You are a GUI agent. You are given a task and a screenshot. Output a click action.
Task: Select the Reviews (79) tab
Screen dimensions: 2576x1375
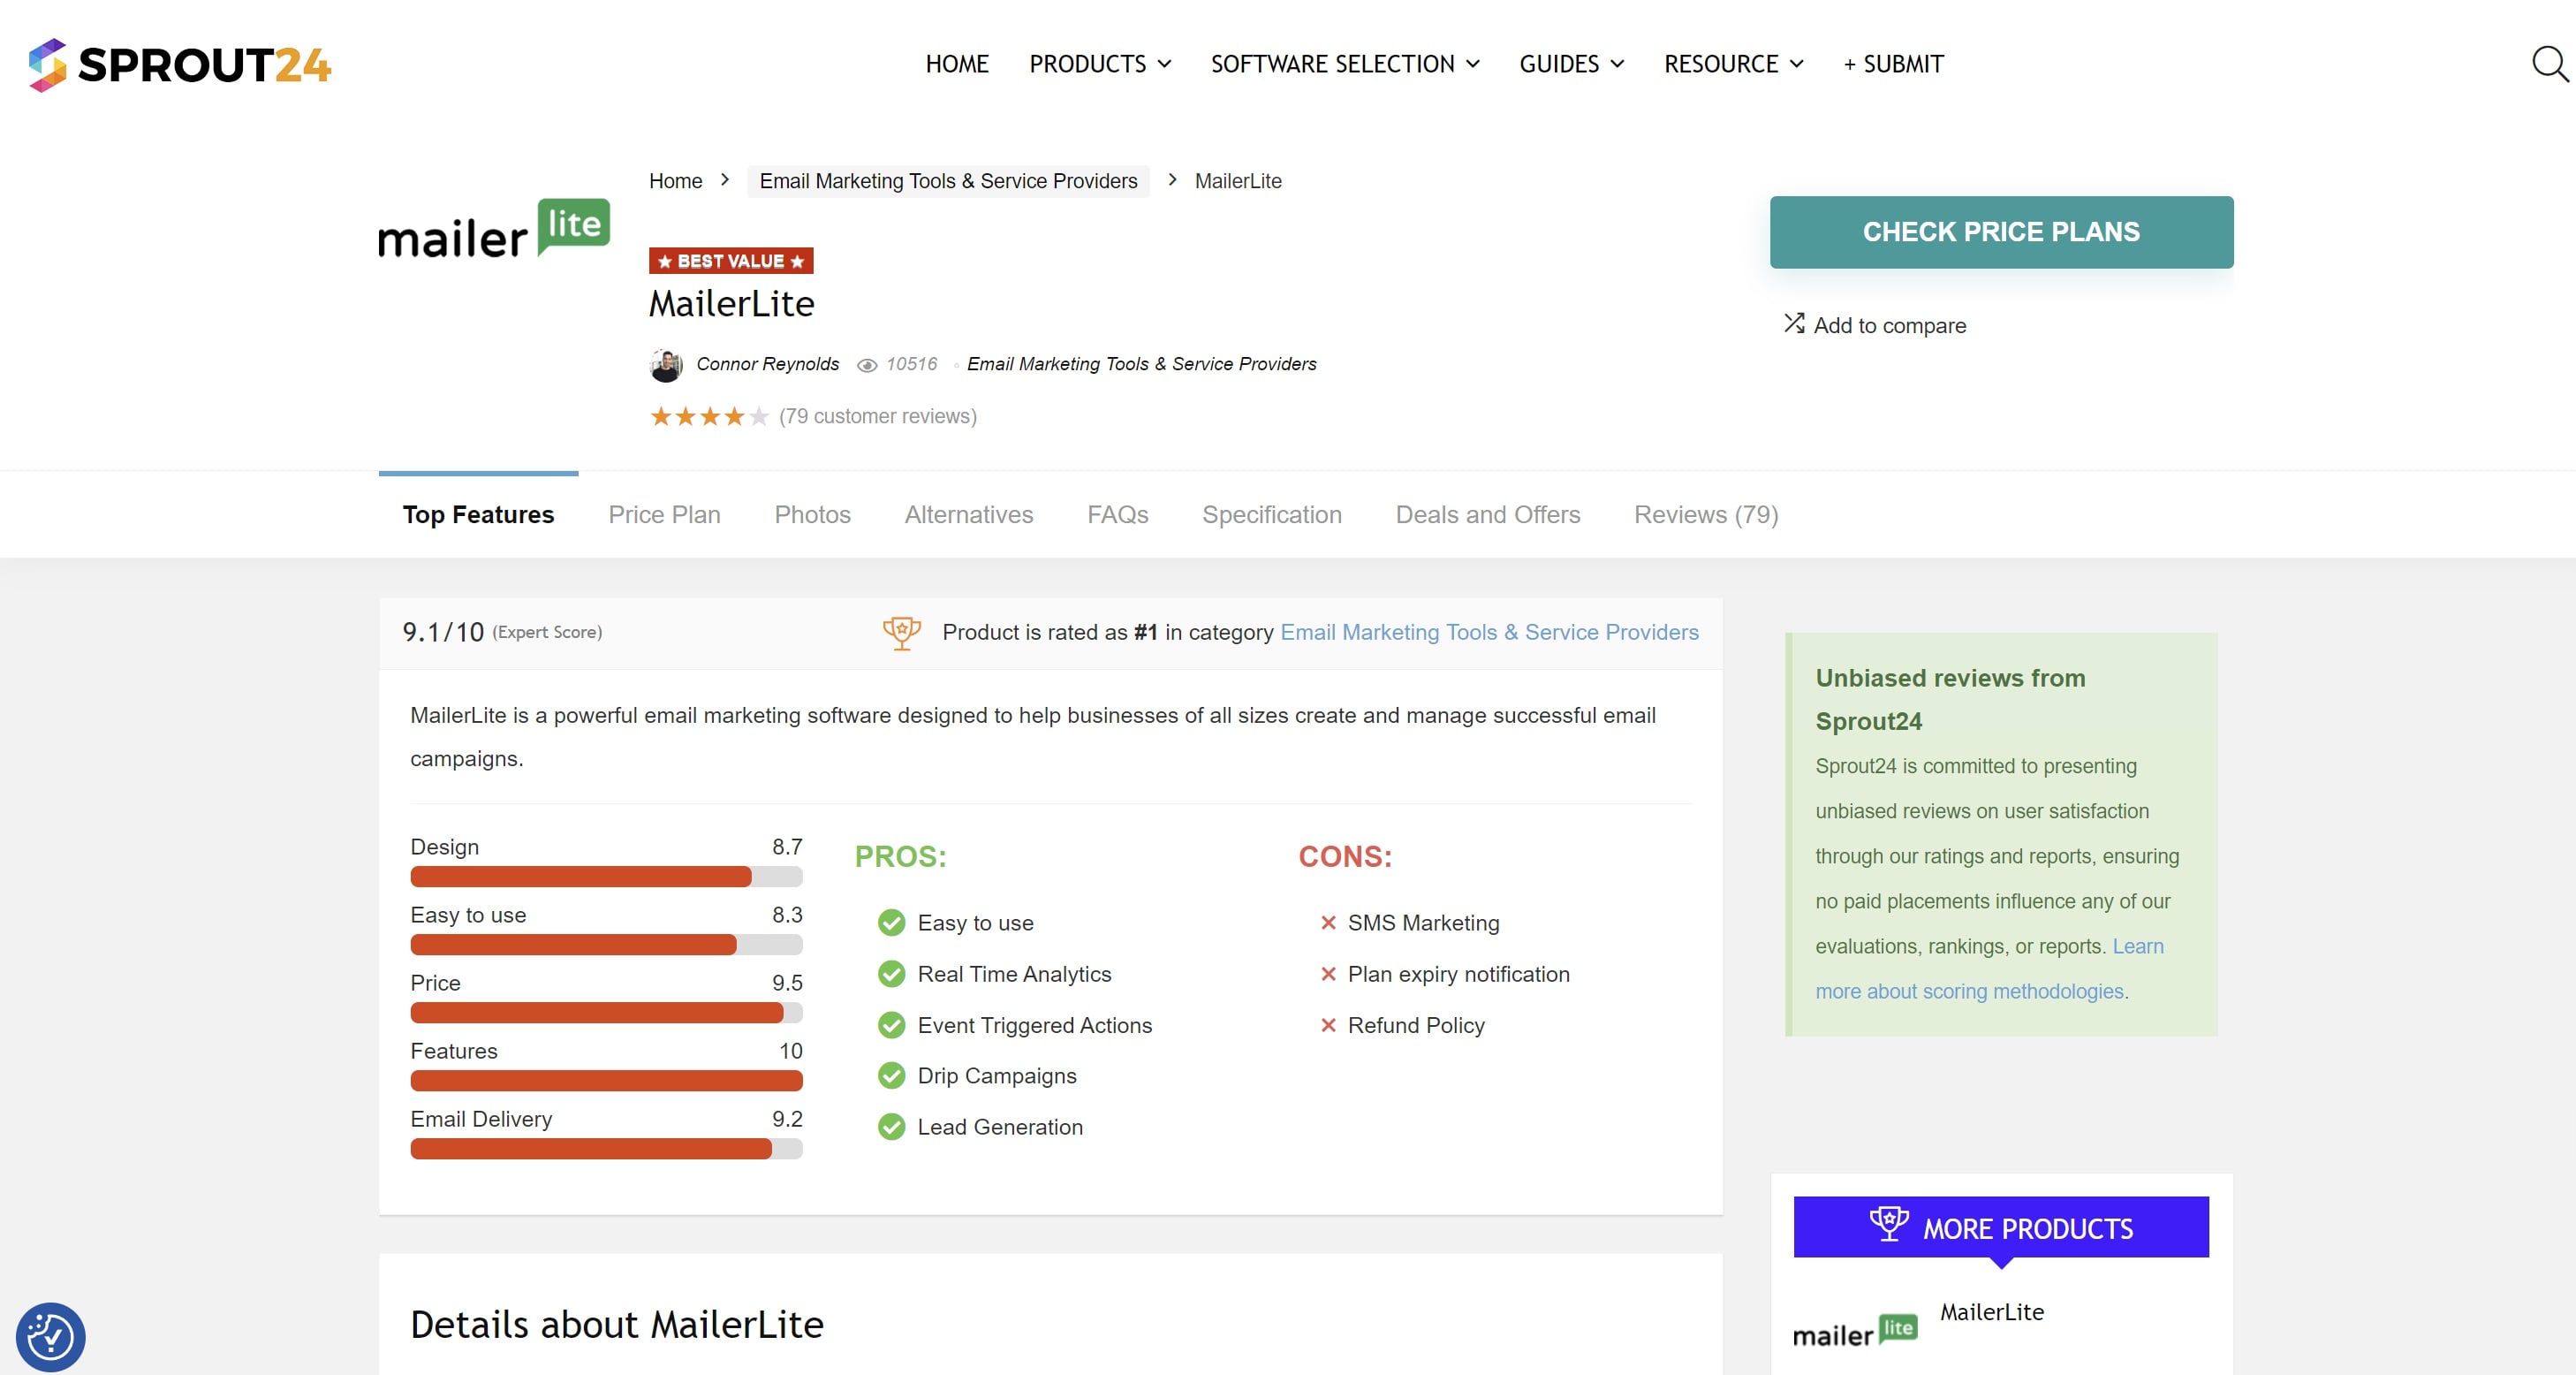coord(1705,514)
